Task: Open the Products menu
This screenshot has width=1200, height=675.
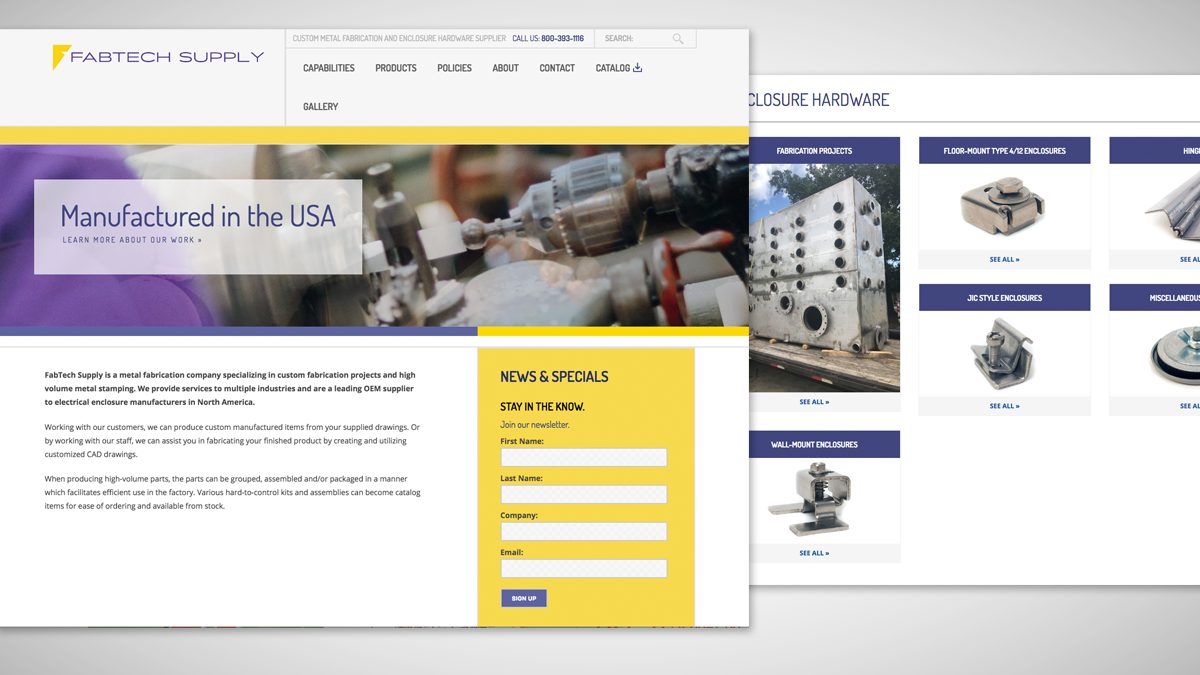Action: coord(396,68)
